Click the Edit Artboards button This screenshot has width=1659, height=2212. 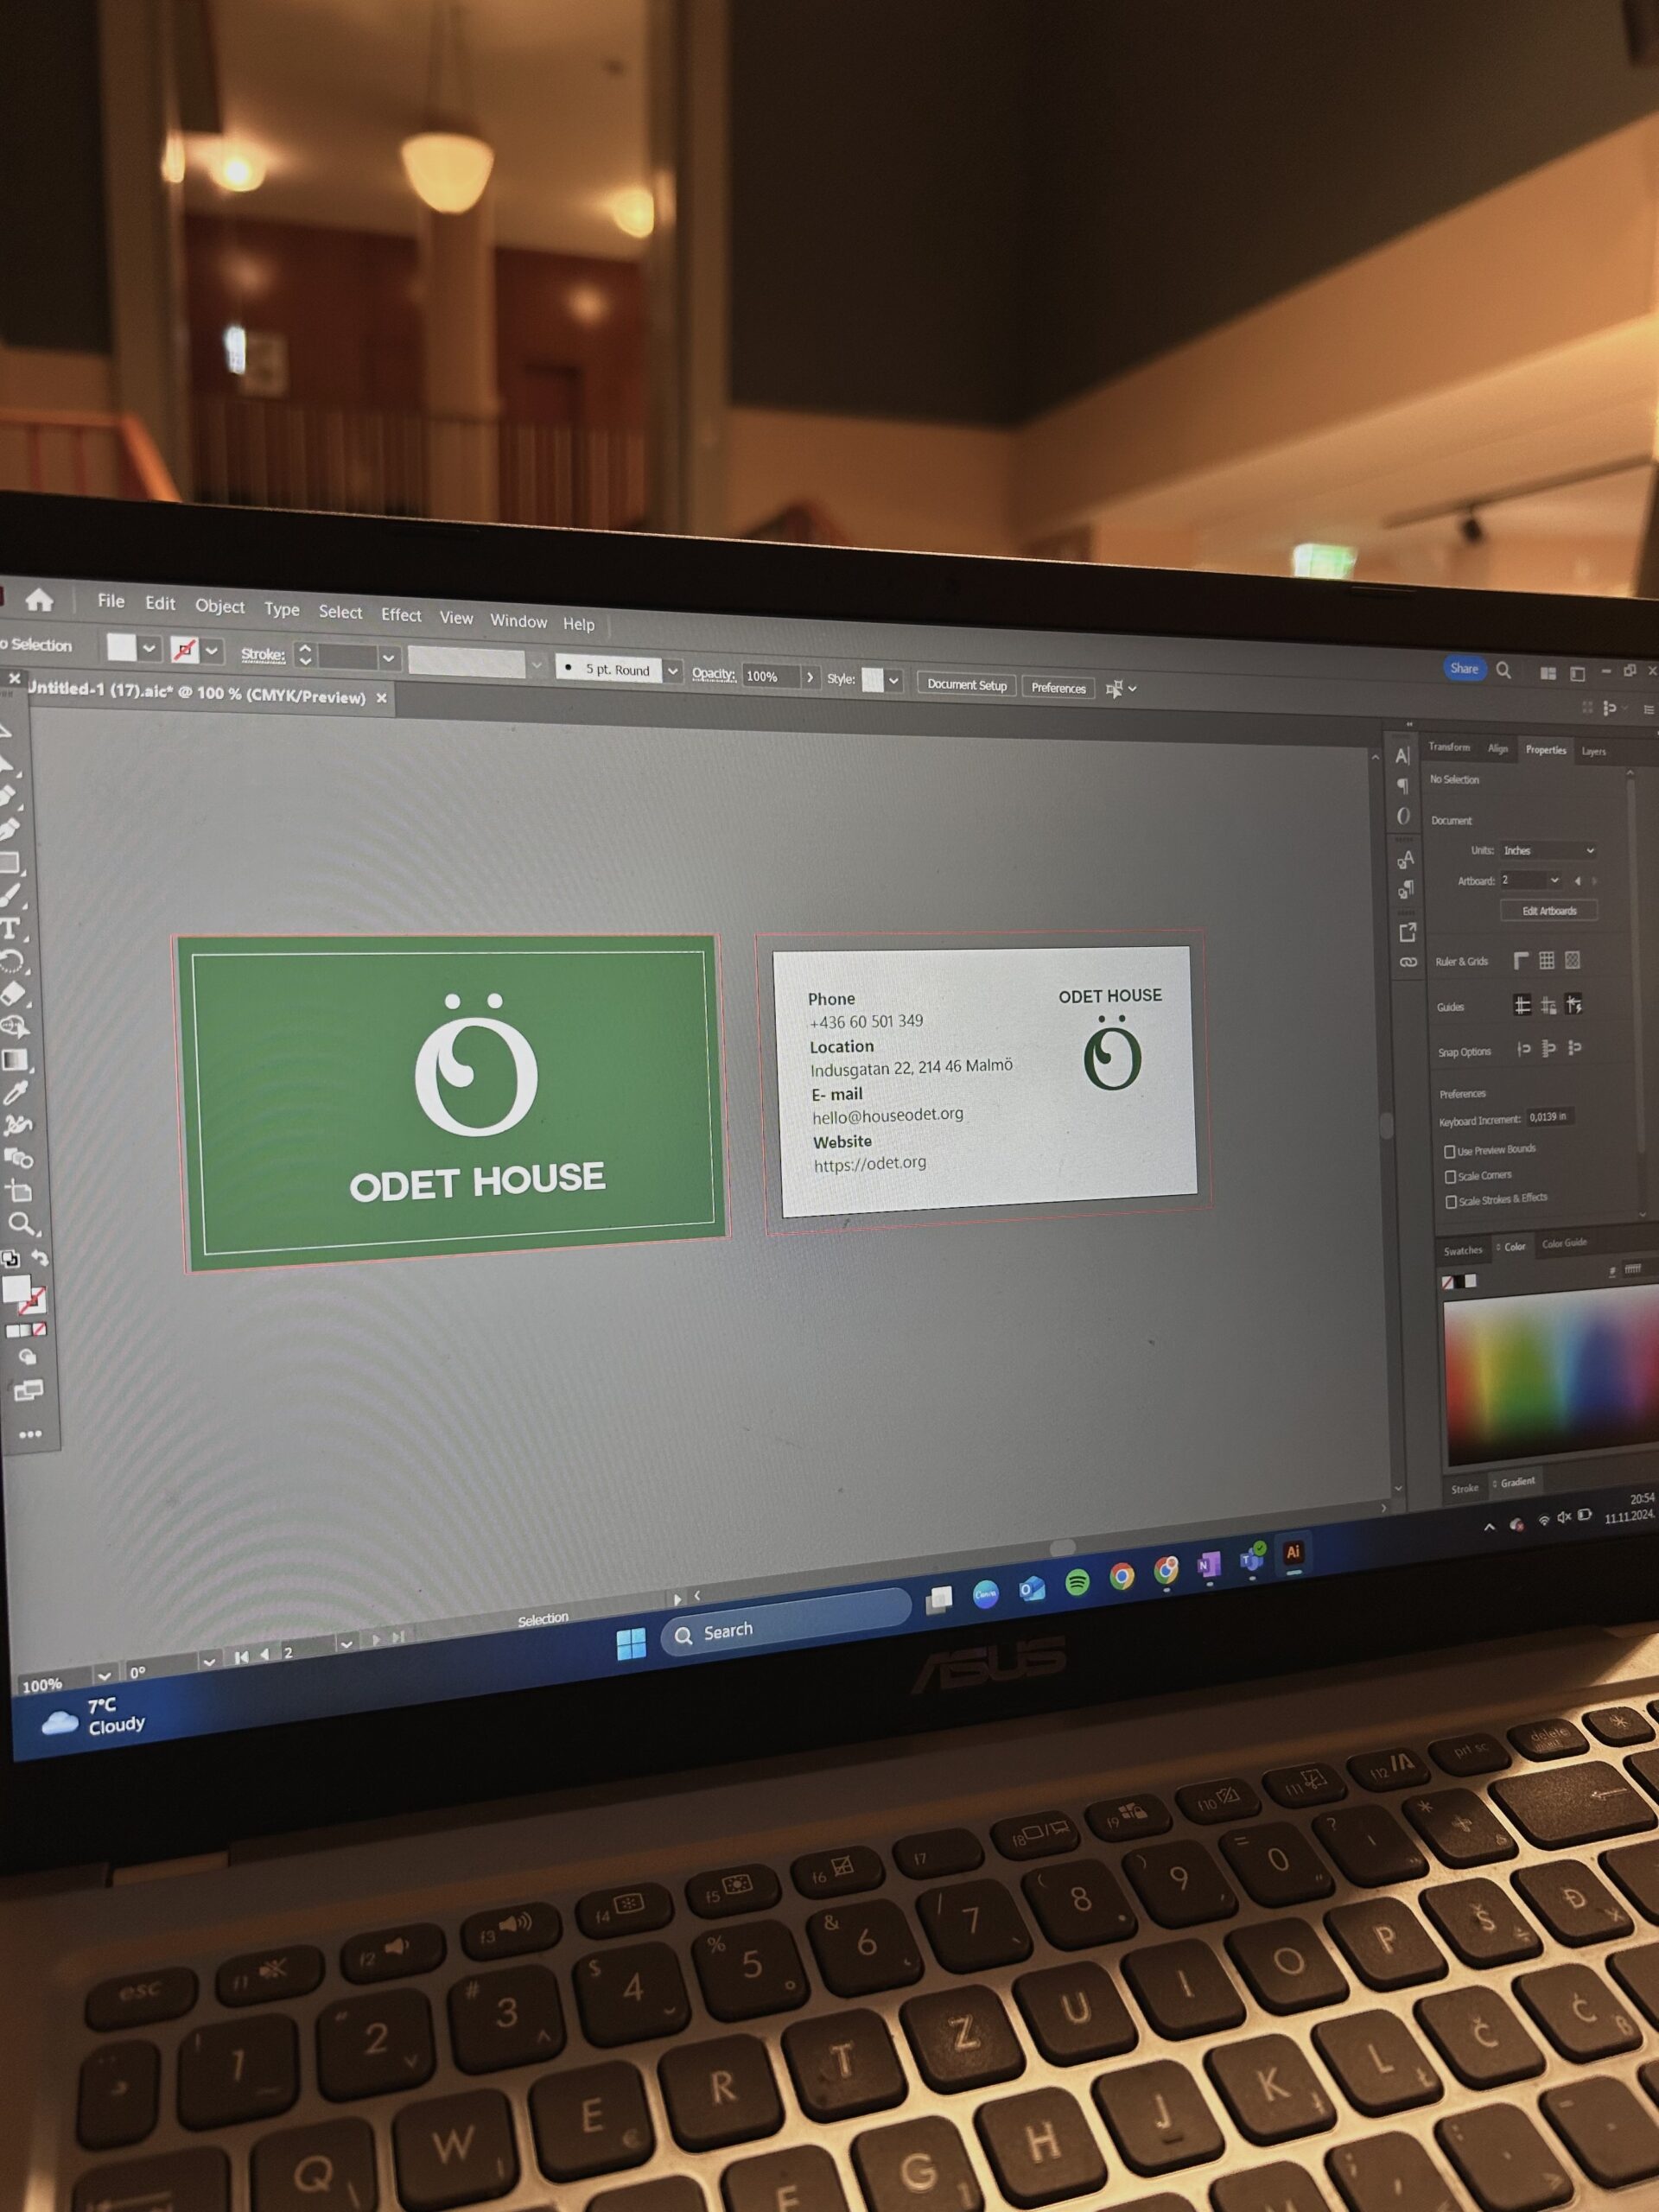click(1549, 911)
